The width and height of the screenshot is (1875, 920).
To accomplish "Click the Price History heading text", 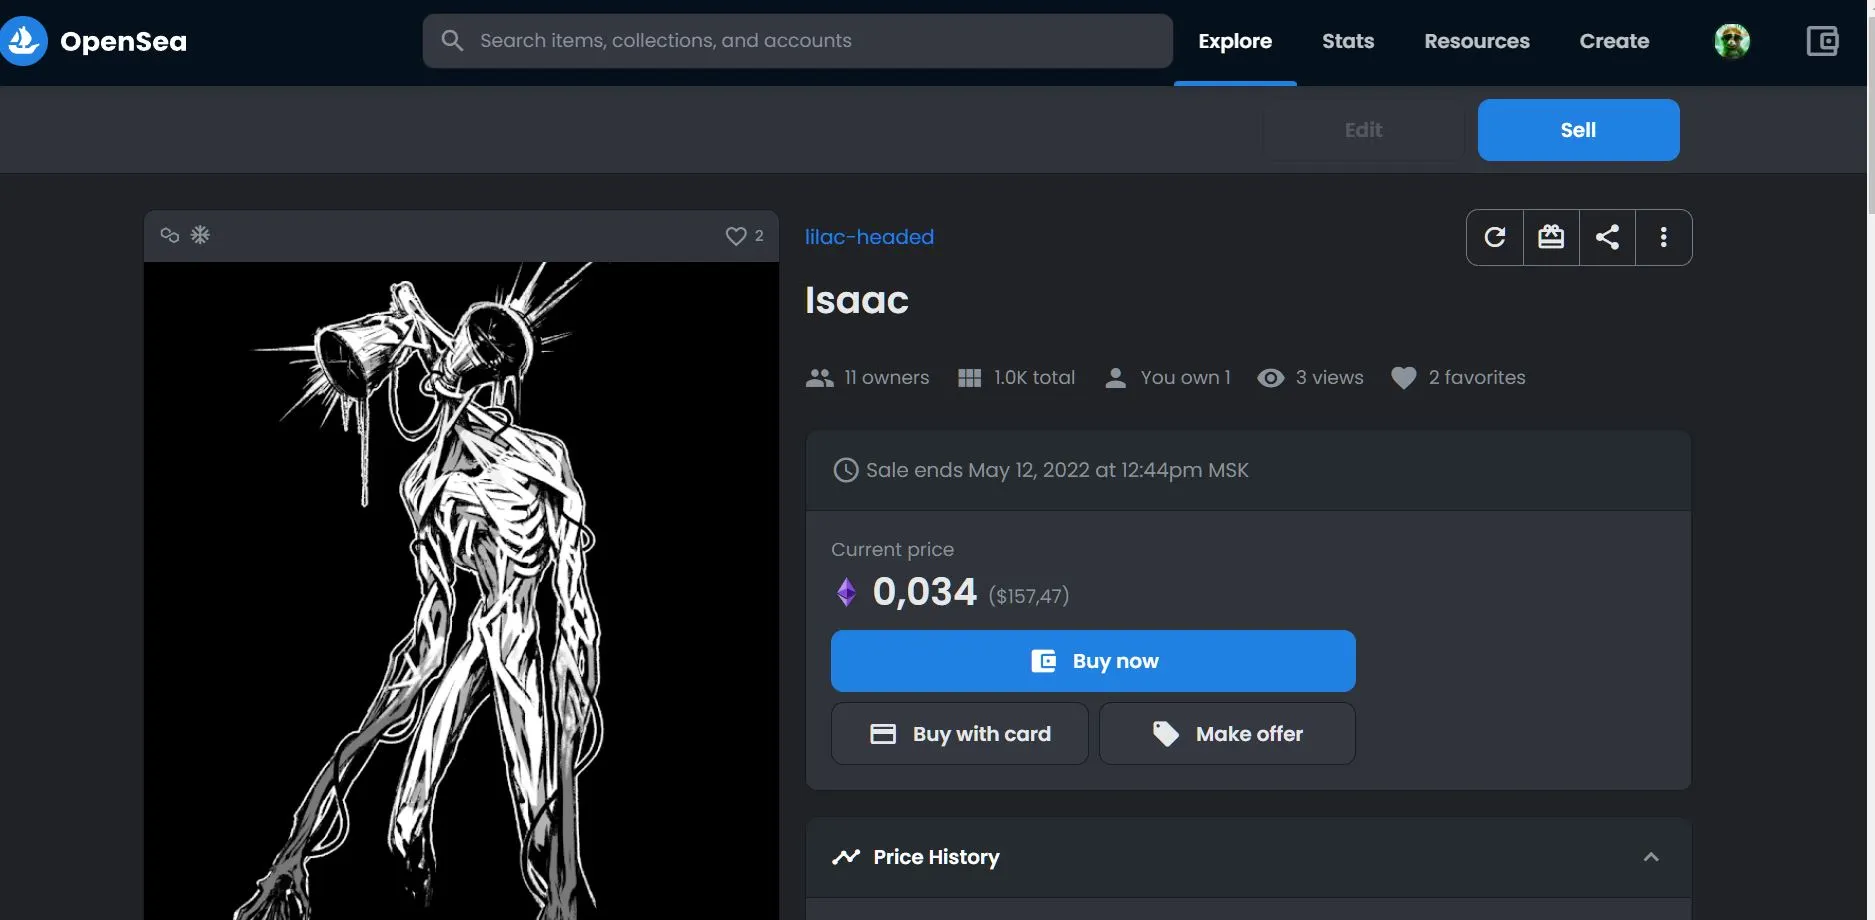I will (936, 857).
